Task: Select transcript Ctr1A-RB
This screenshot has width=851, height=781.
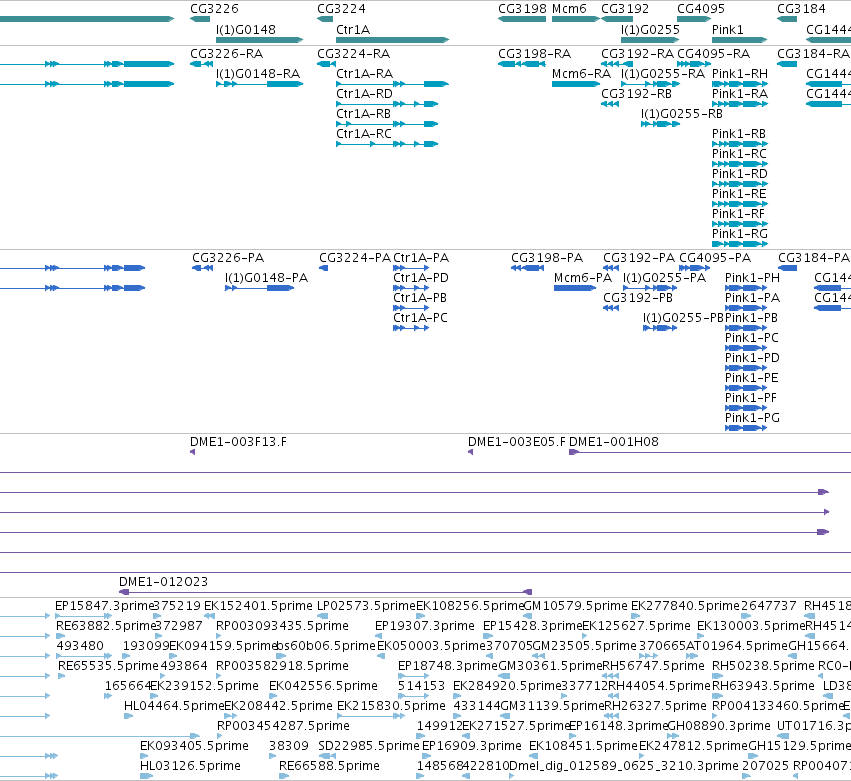Action: pyautogui.click(x=364, y=113)
